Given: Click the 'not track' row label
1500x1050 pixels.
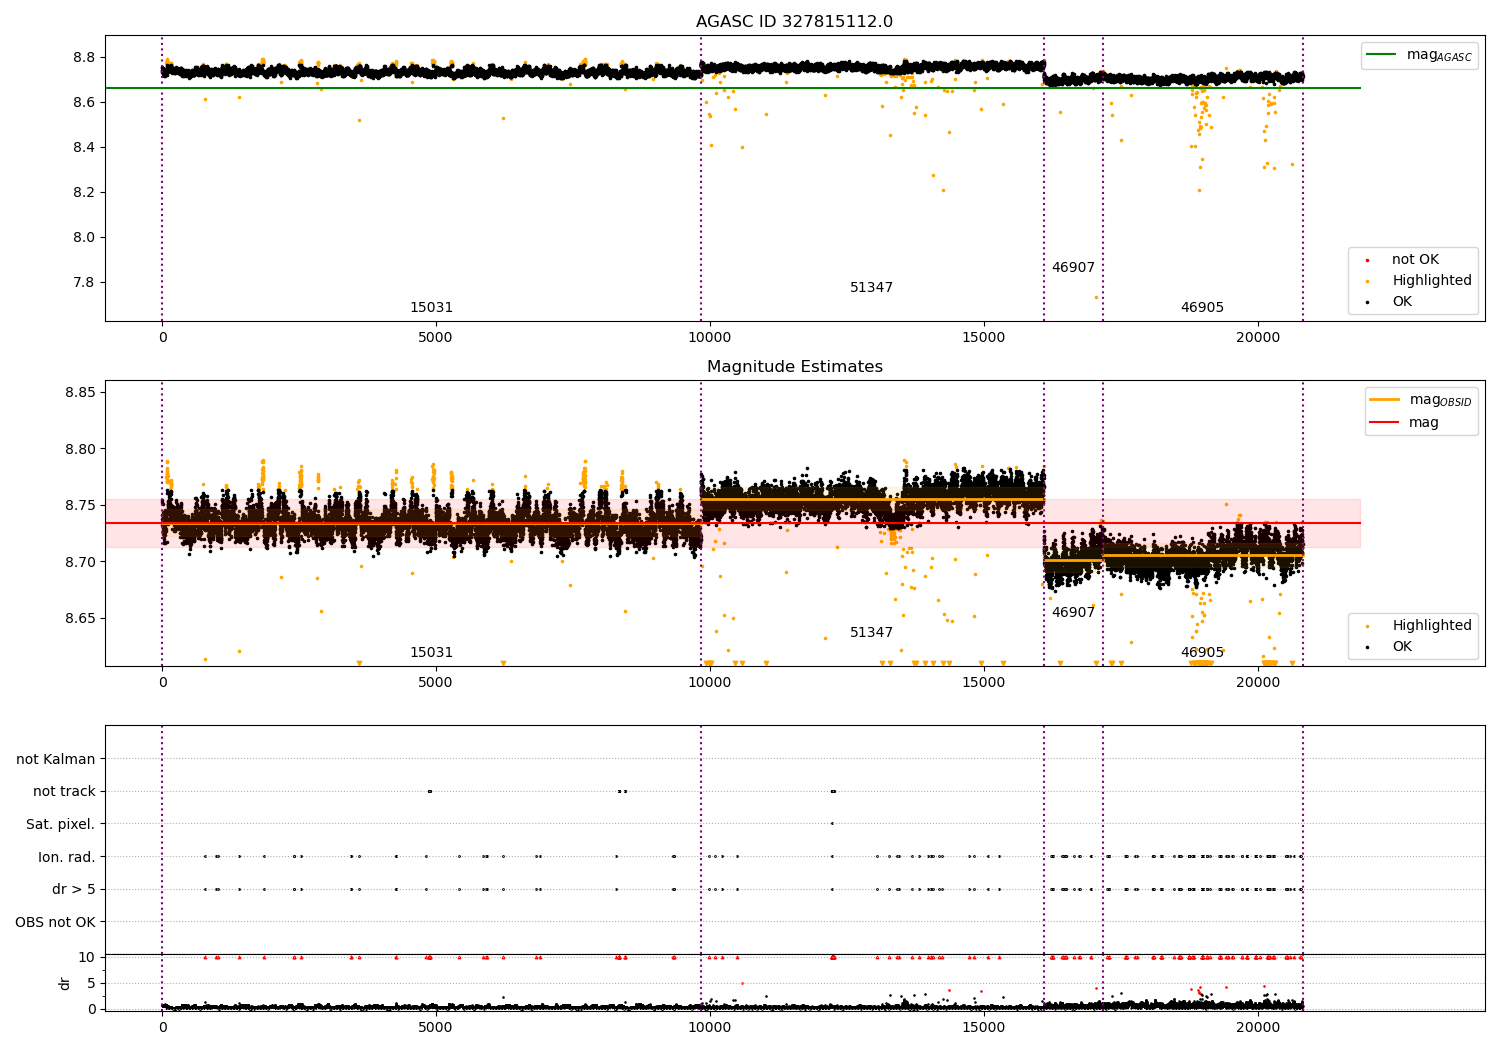Looking at the screenshot, I should coord(64,792).
